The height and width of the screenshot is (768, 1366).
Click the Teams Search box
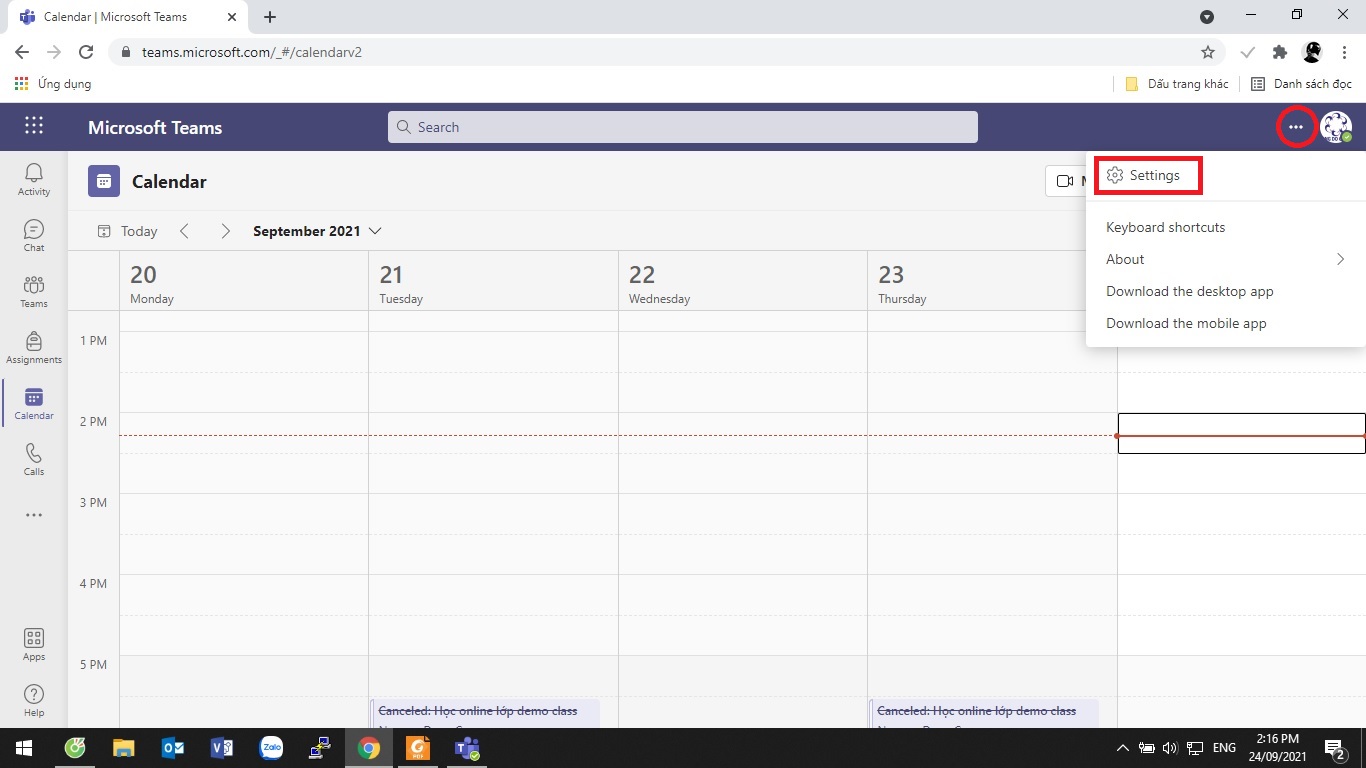click(682, 127)
